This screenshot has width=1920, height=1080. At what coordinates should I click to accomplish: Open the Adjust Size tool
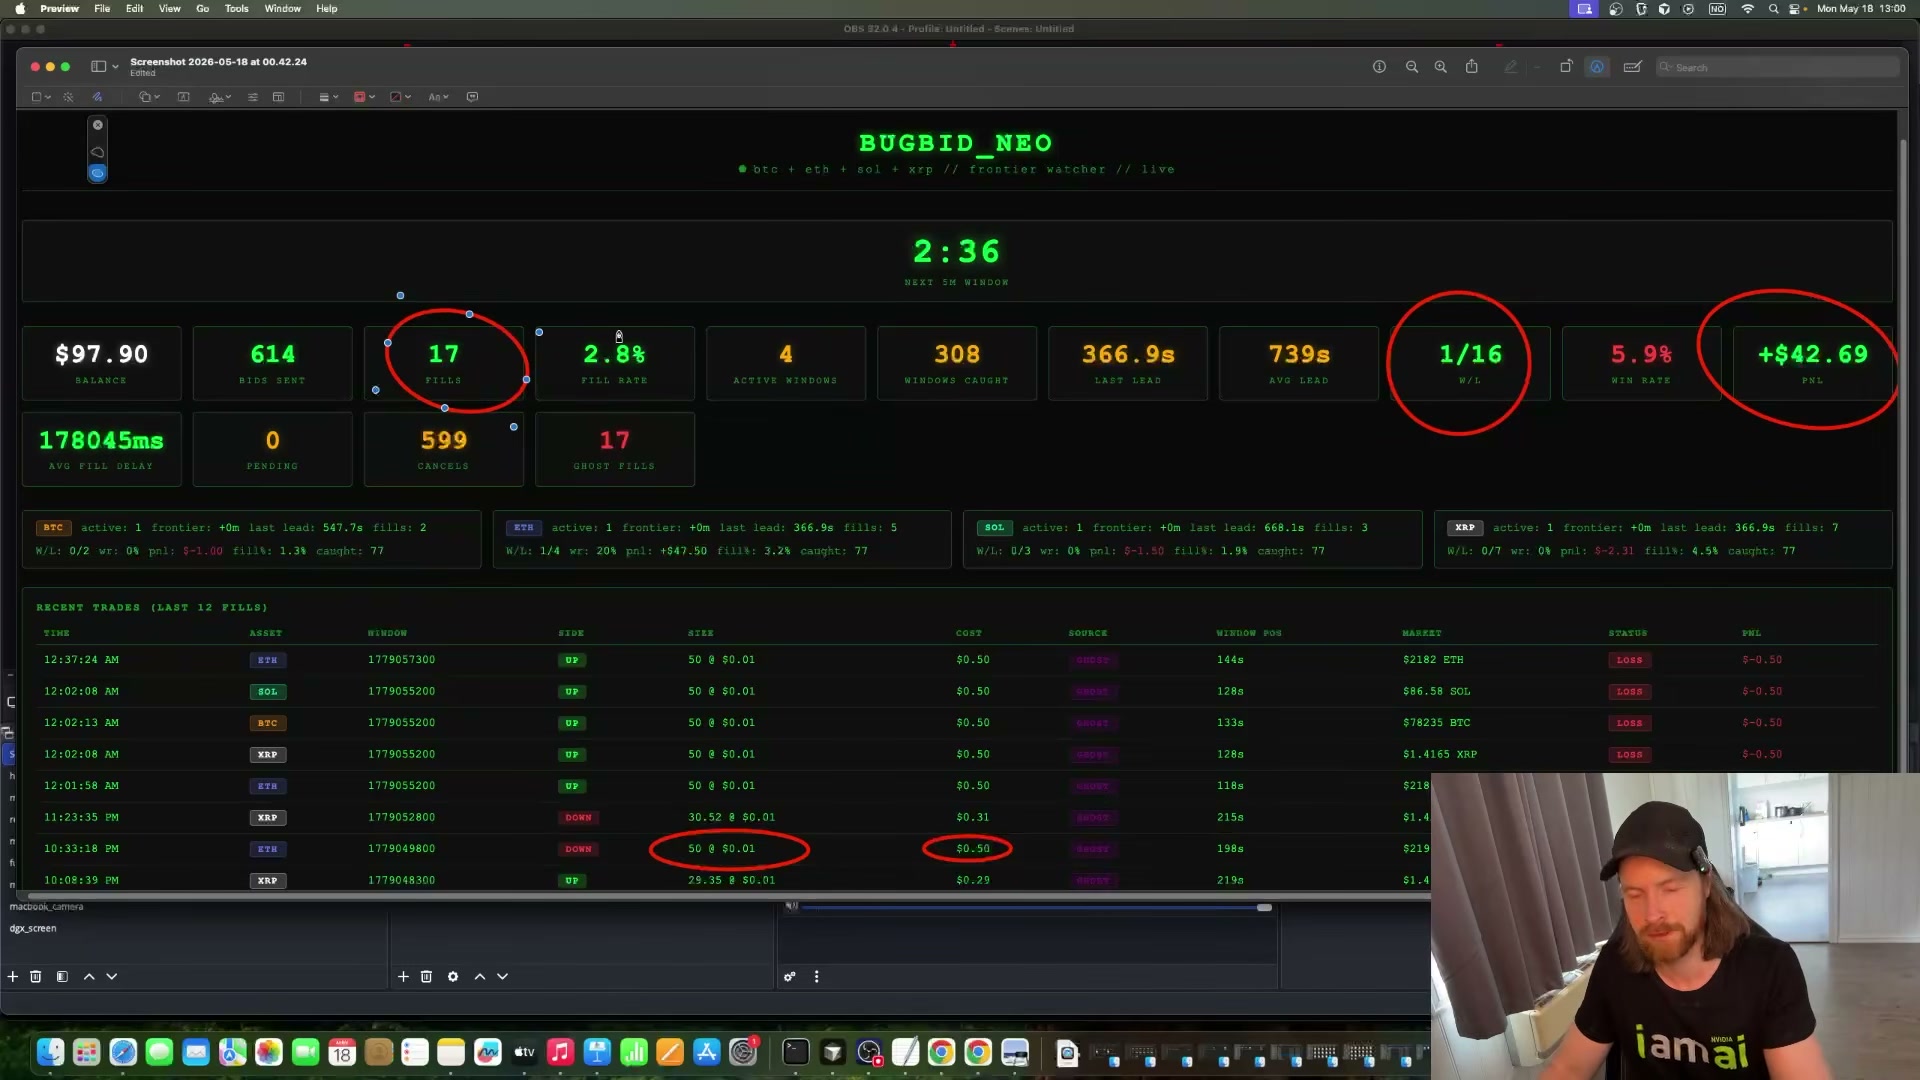pos(278,97)
